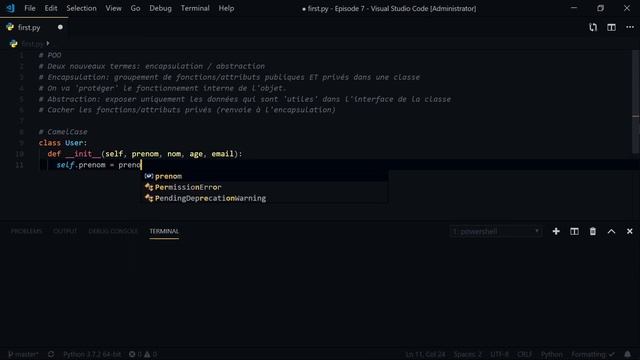Click the VS Code logo icon

coord(10,8)
